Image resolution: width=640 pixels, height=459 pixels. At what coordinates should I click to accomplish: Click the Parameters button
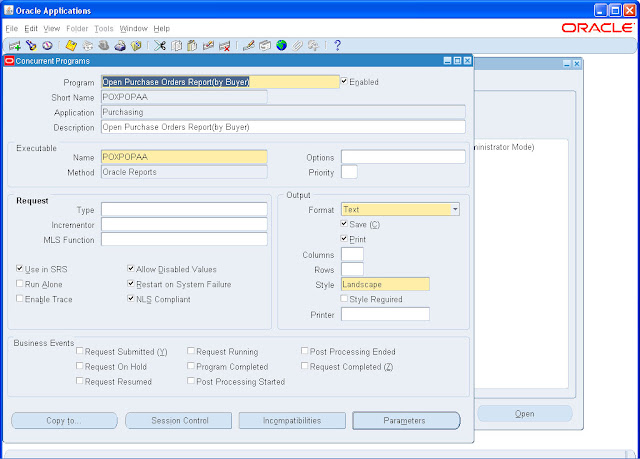click(x=406, y=421)
